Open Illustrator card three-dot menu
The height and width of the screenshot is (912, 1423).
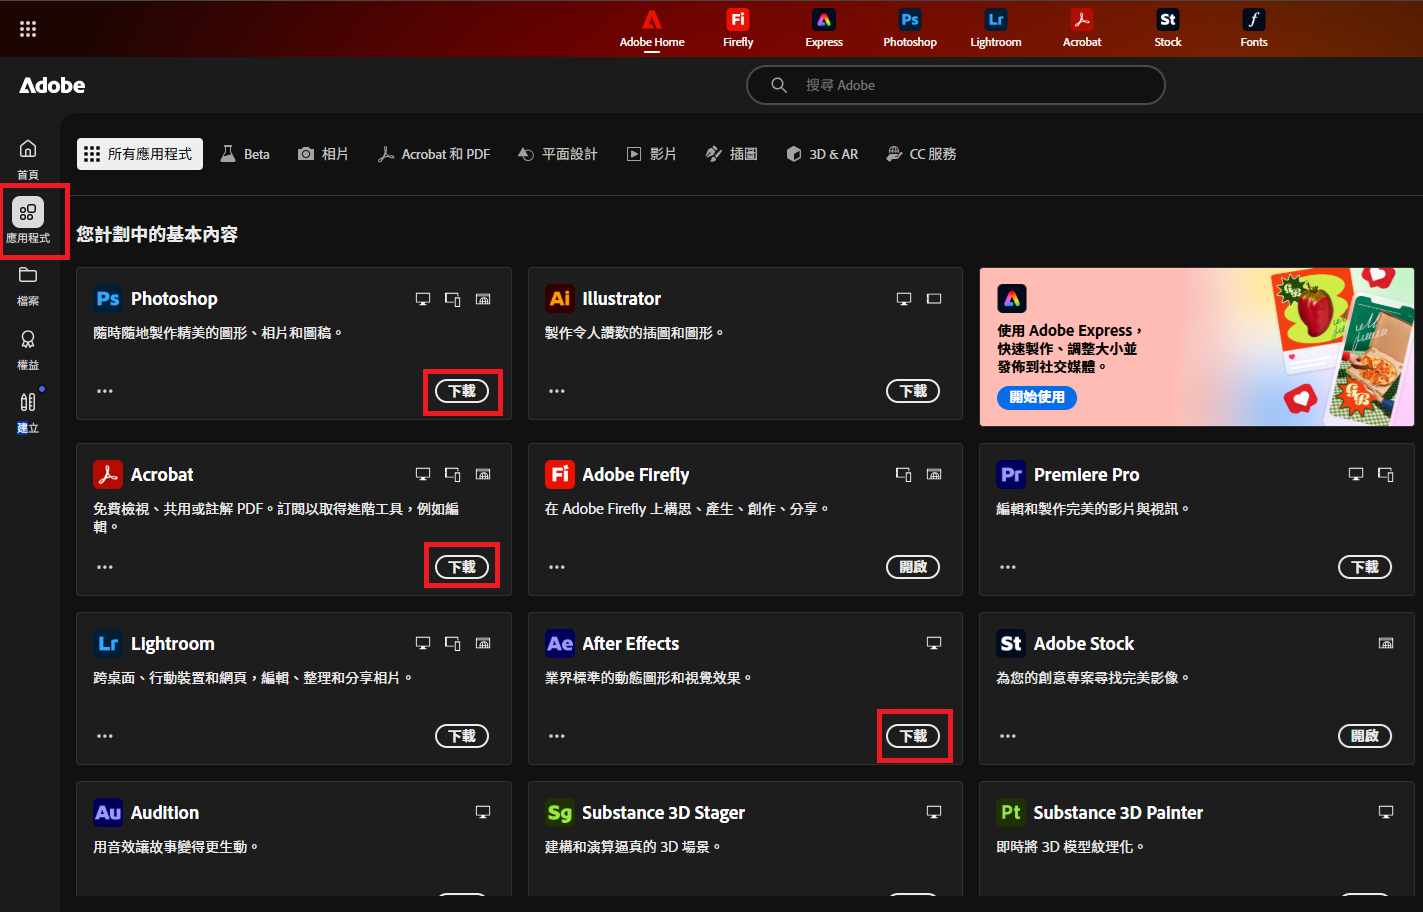557,391
